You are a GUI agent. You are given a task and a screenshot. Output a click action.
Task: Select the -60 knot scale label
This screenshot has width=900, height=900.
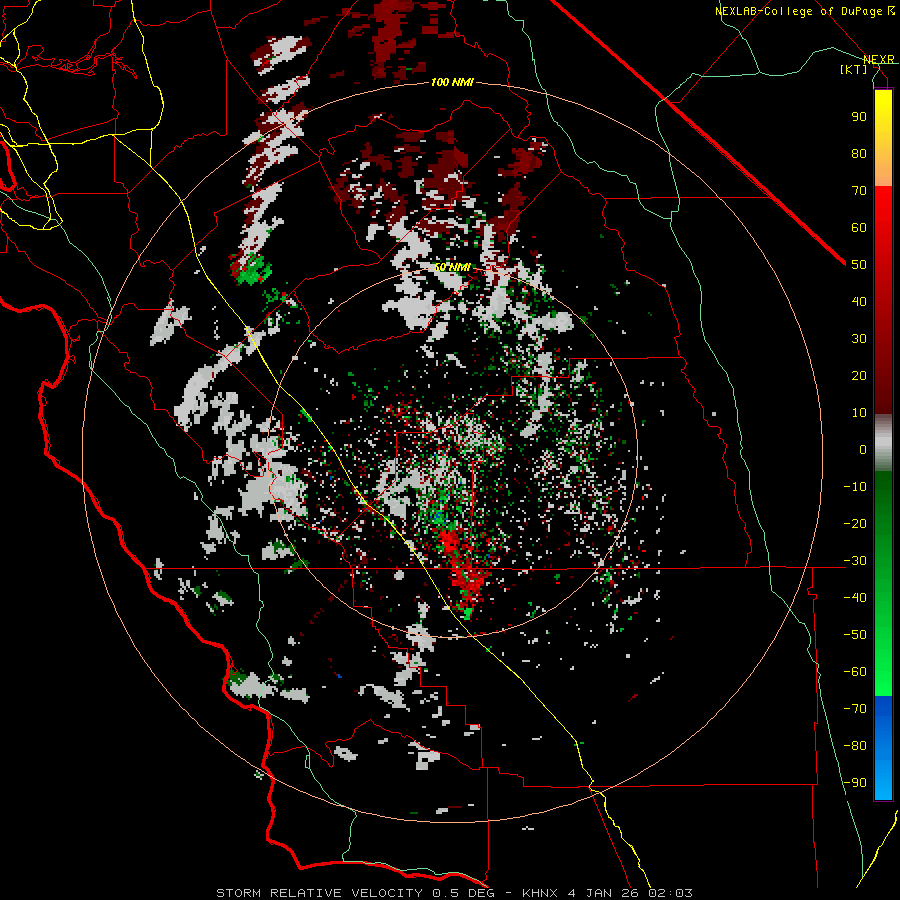click(x=855, y=672)
